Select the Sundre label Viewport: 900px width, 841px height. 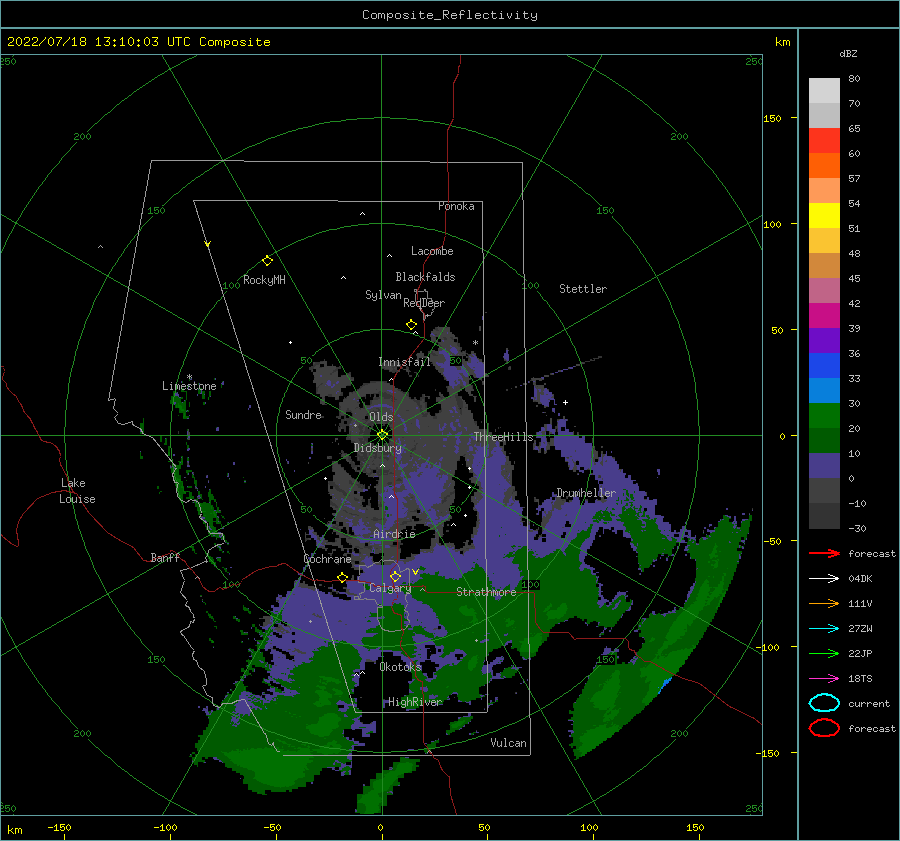[x=304, y=415]
